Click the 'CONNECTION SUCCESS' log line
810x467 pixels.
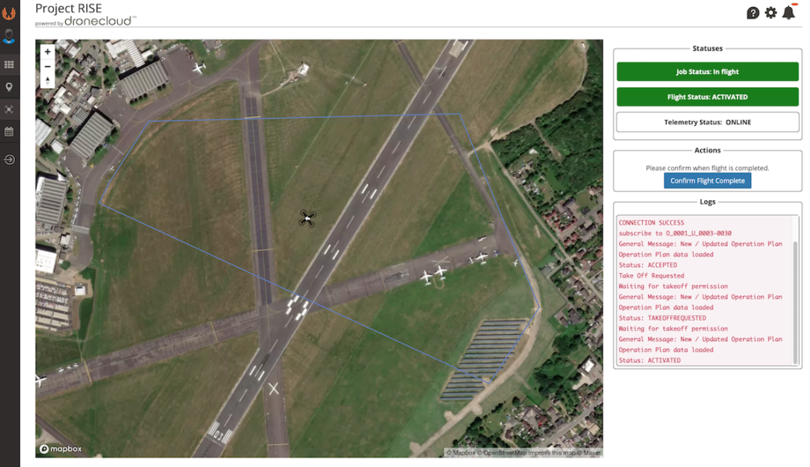[x=651, y=223]
